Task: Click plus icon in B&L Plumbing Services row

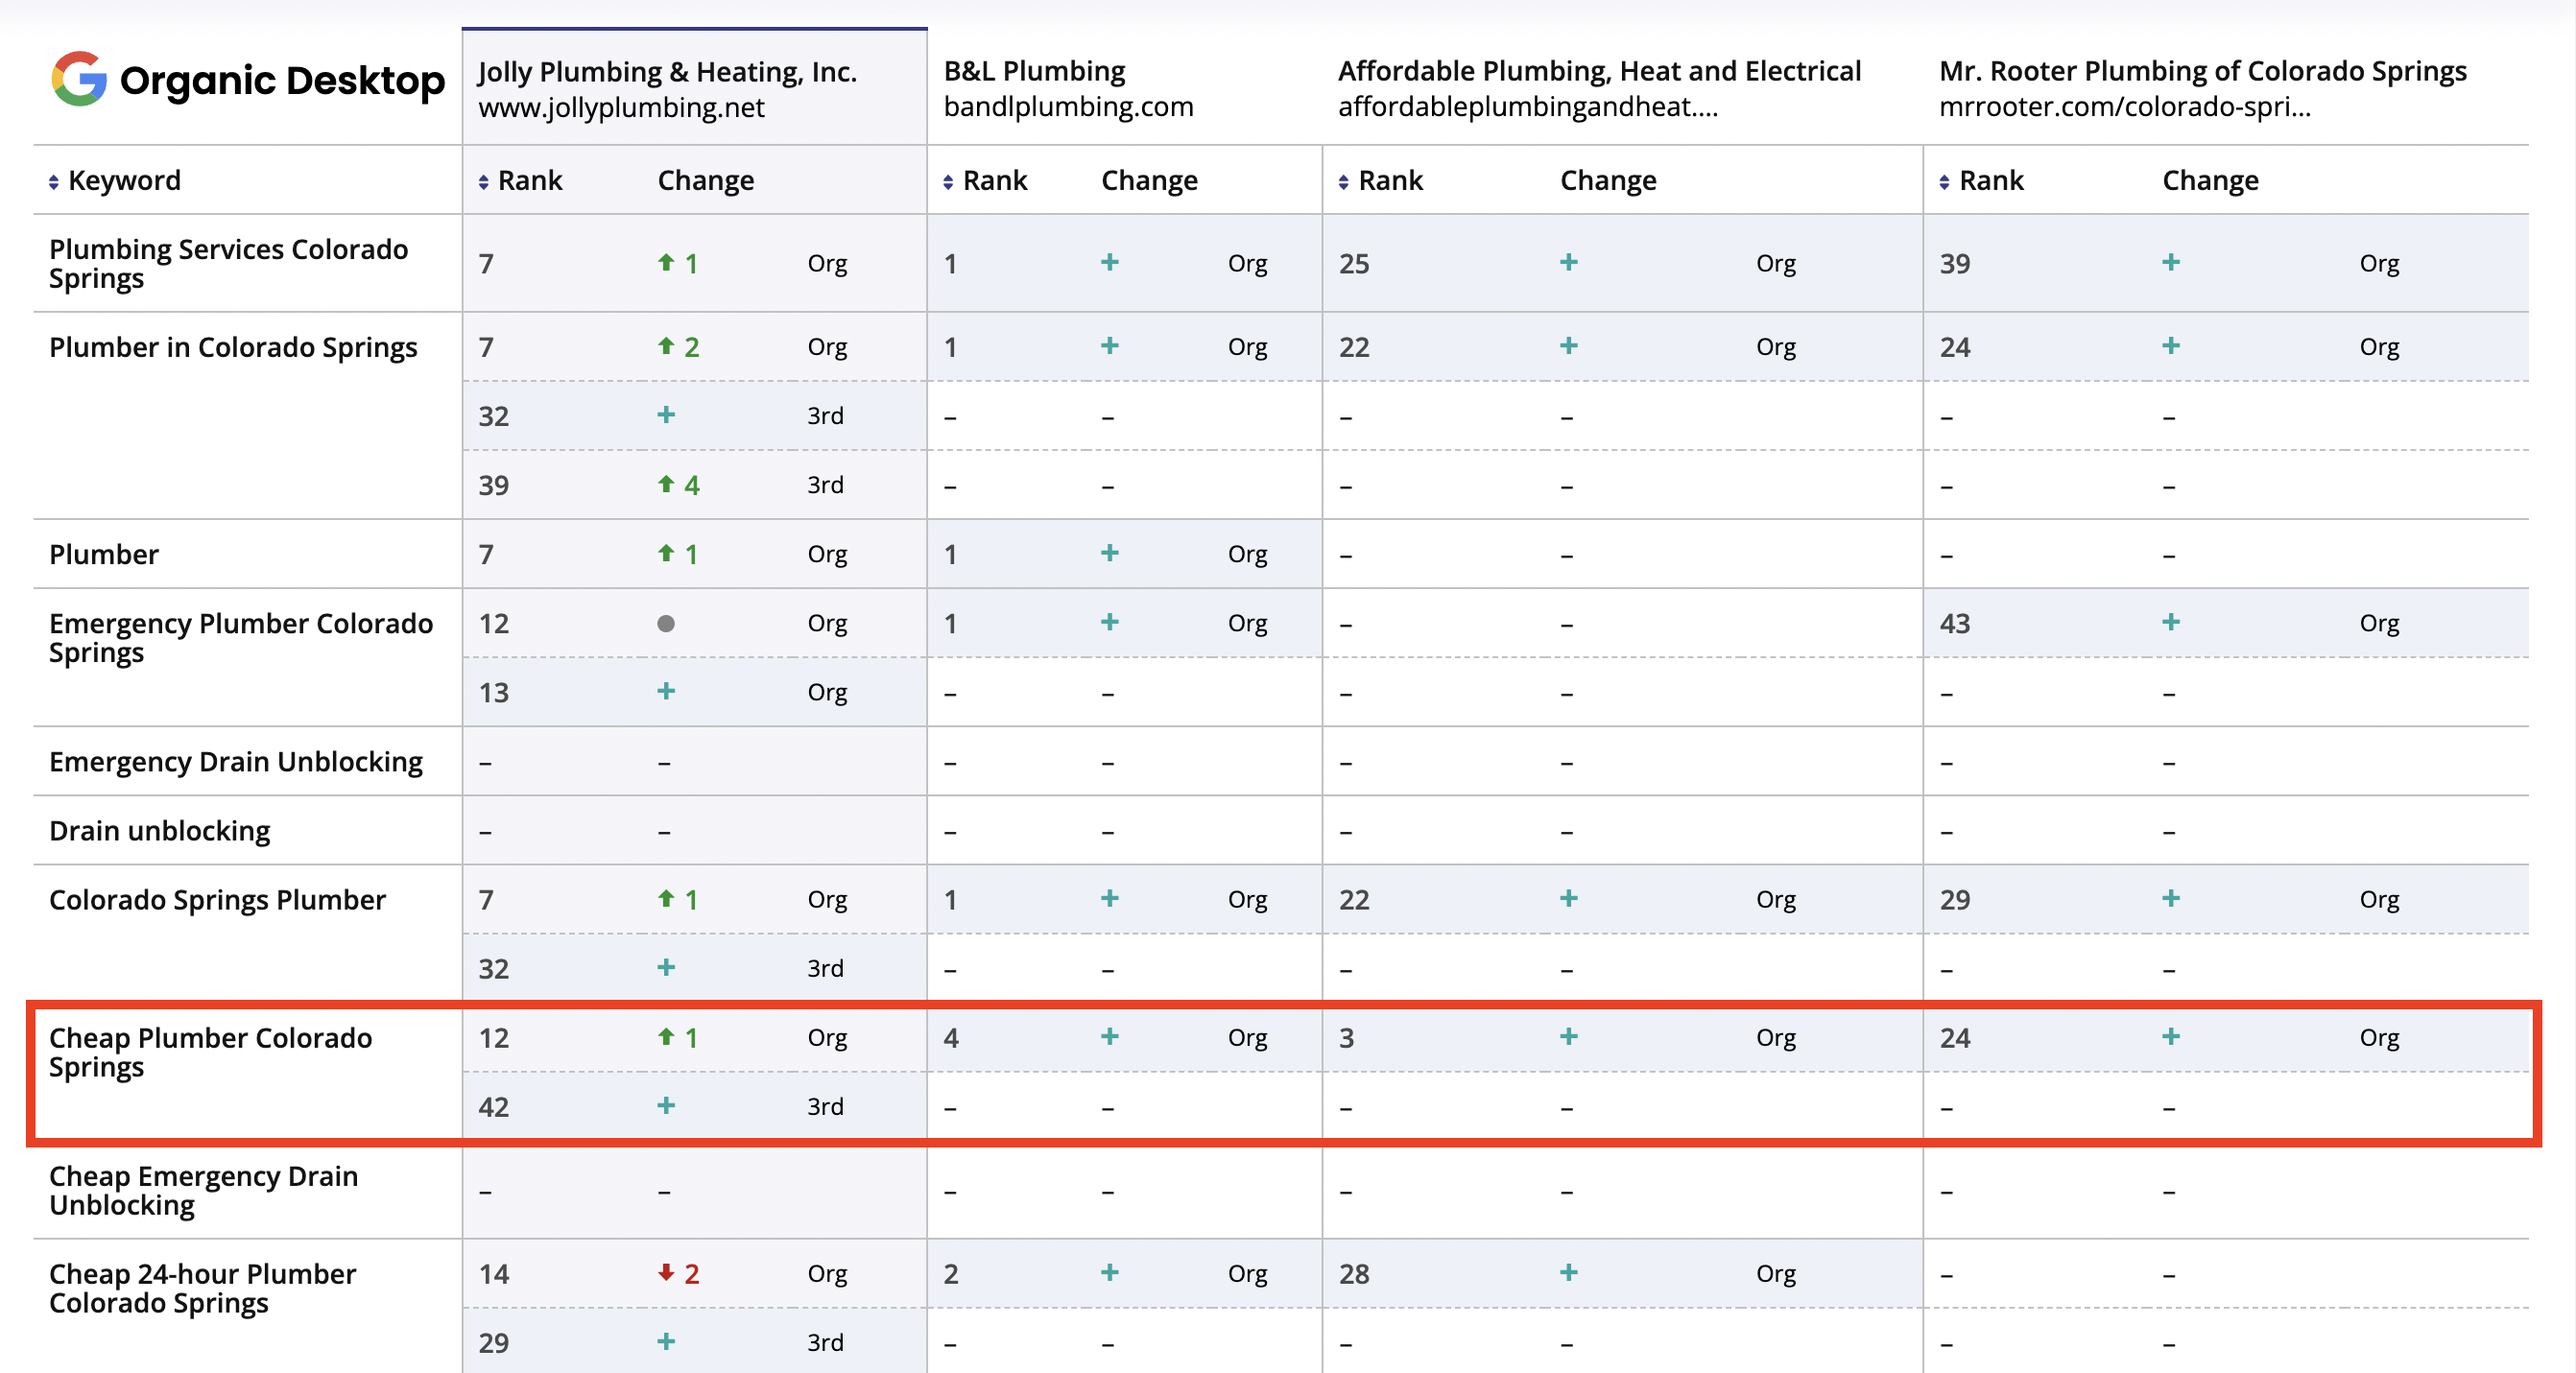Action: point(1110,262)
